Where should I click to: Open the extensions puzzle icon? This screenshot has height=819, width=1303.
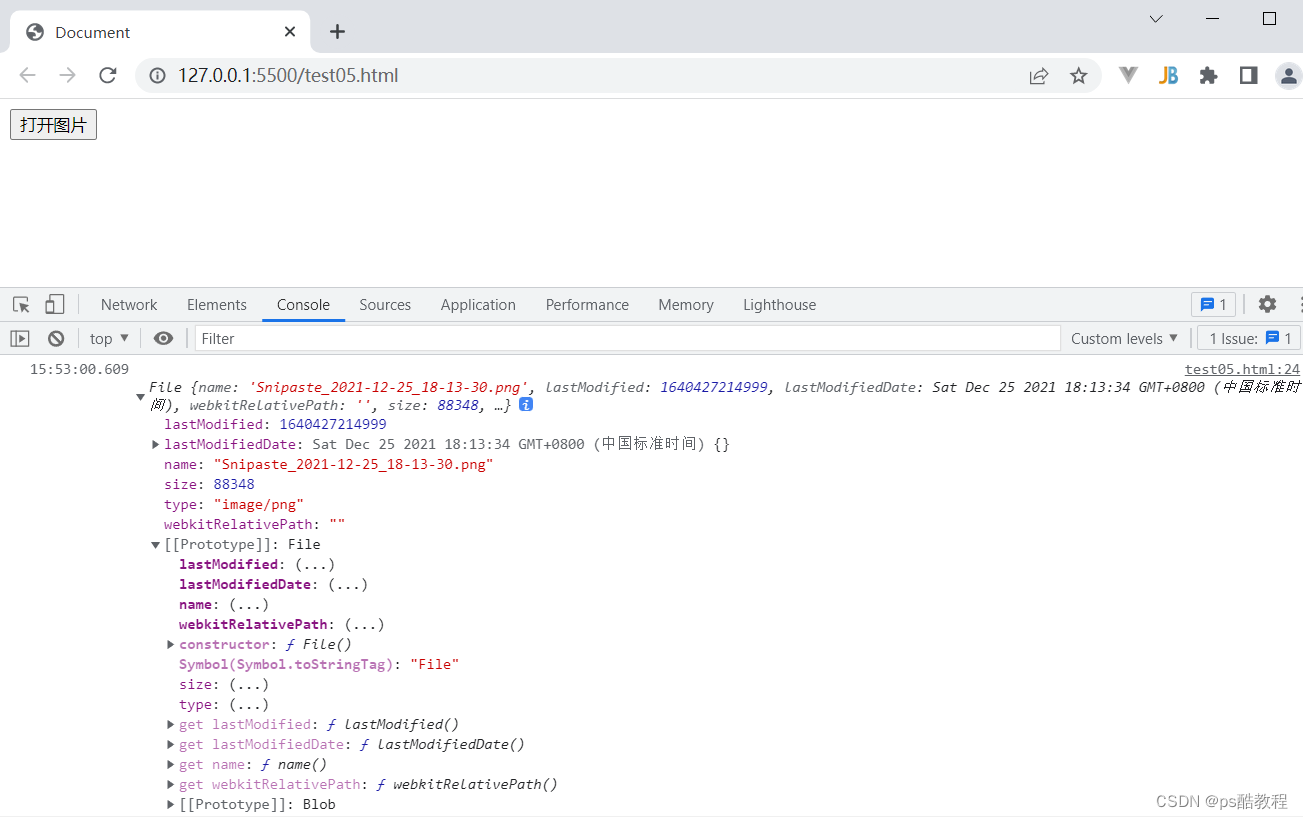[1208, 75]
